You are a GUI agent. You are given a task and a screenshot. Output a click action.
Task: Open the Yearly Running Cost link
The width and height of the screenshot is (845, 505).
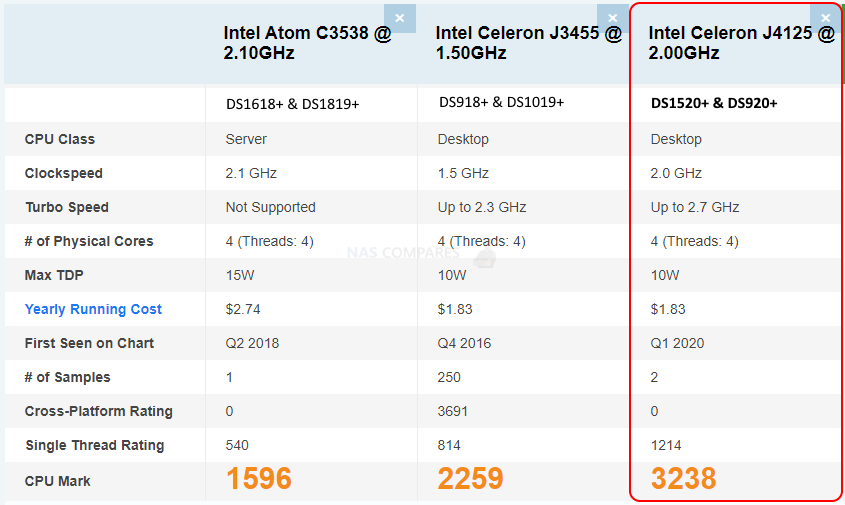tap(93, 309)
